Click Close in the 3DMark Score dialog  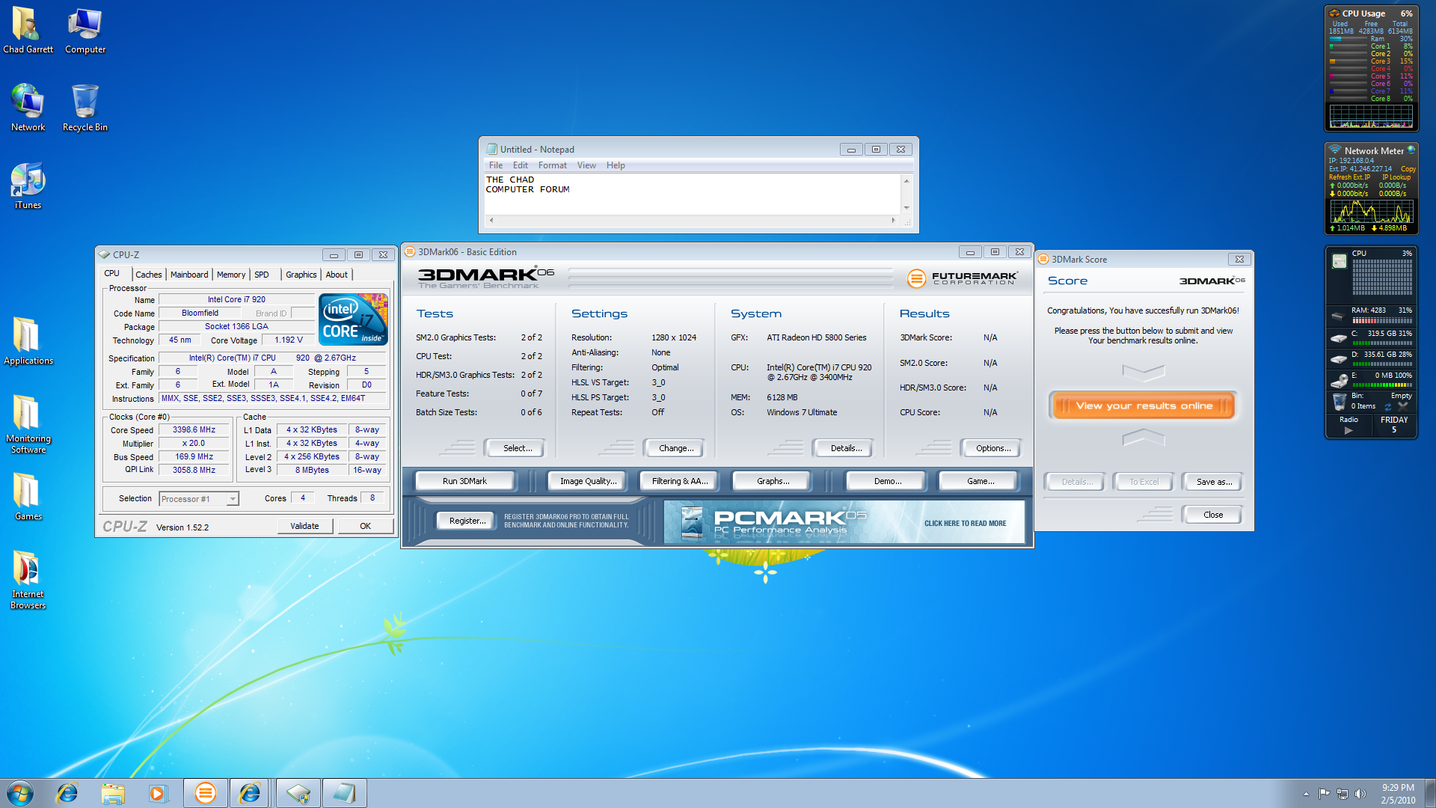tap(1213, 515)
